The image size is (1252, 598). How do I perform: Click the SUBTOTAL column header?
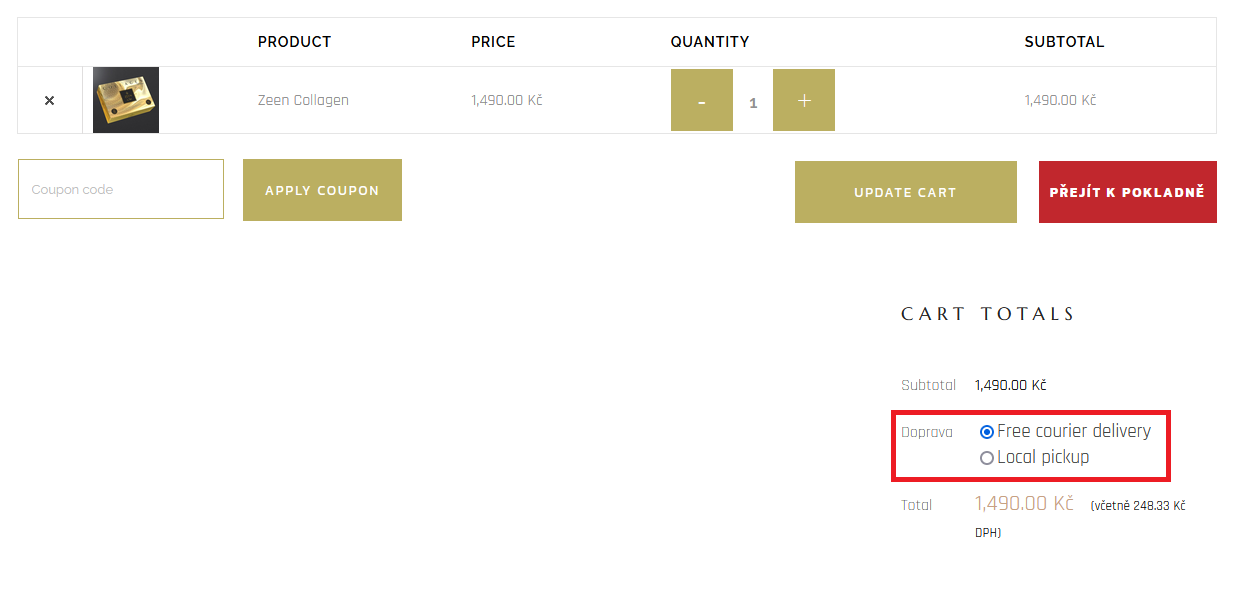pyautogui.click(x=1064, y=42)
